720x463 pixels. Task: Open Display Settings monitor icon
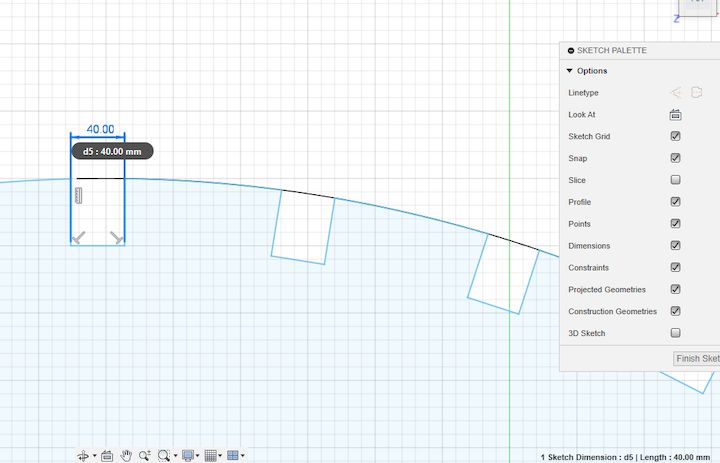tap(188, 456)
